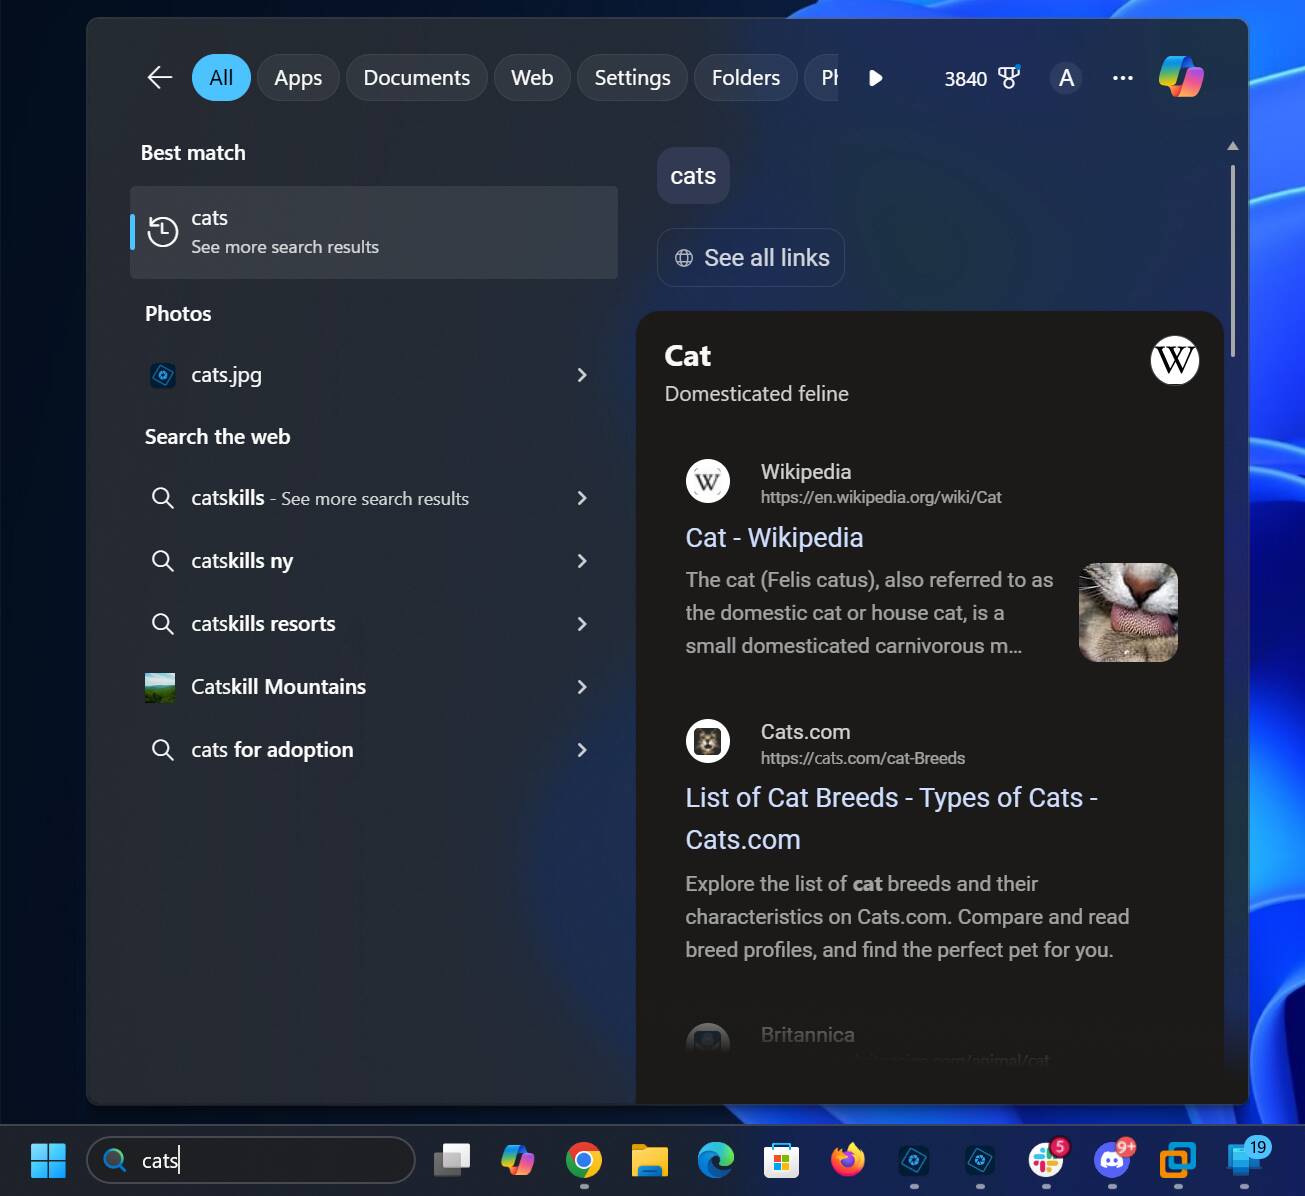Launch Copilot from taskbar
The image size is (1305, 1196).
tap(518, 1160)
